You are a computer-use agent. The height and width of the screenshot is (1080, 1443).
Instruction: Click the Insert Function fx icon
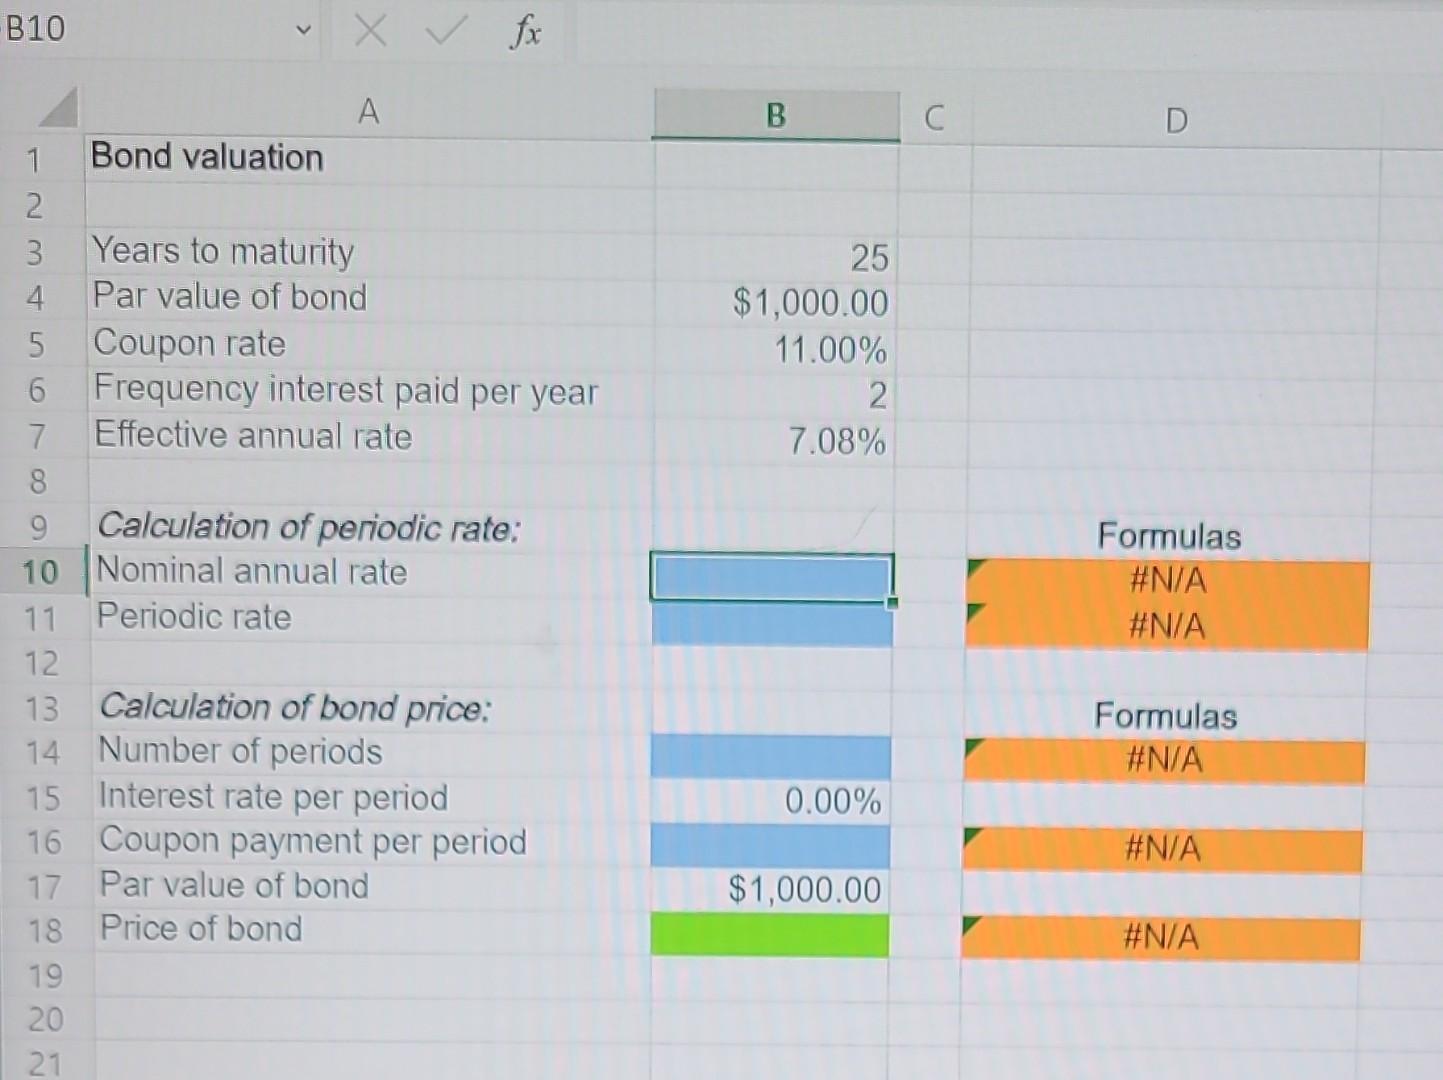coord(523,30)
